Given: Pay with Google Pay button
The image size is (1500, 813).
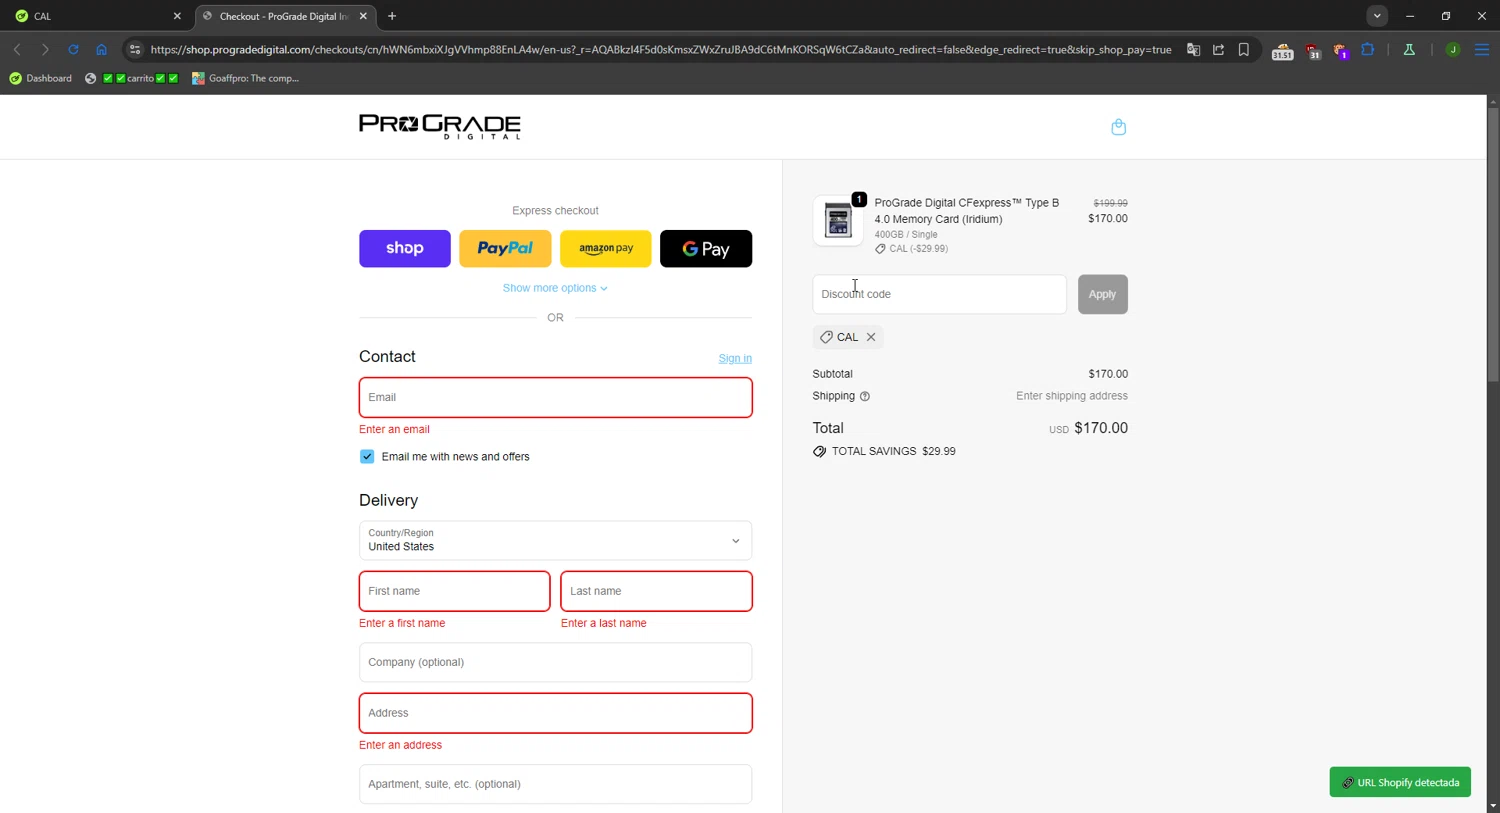Looking at the screenshot, I should point(706,248).
